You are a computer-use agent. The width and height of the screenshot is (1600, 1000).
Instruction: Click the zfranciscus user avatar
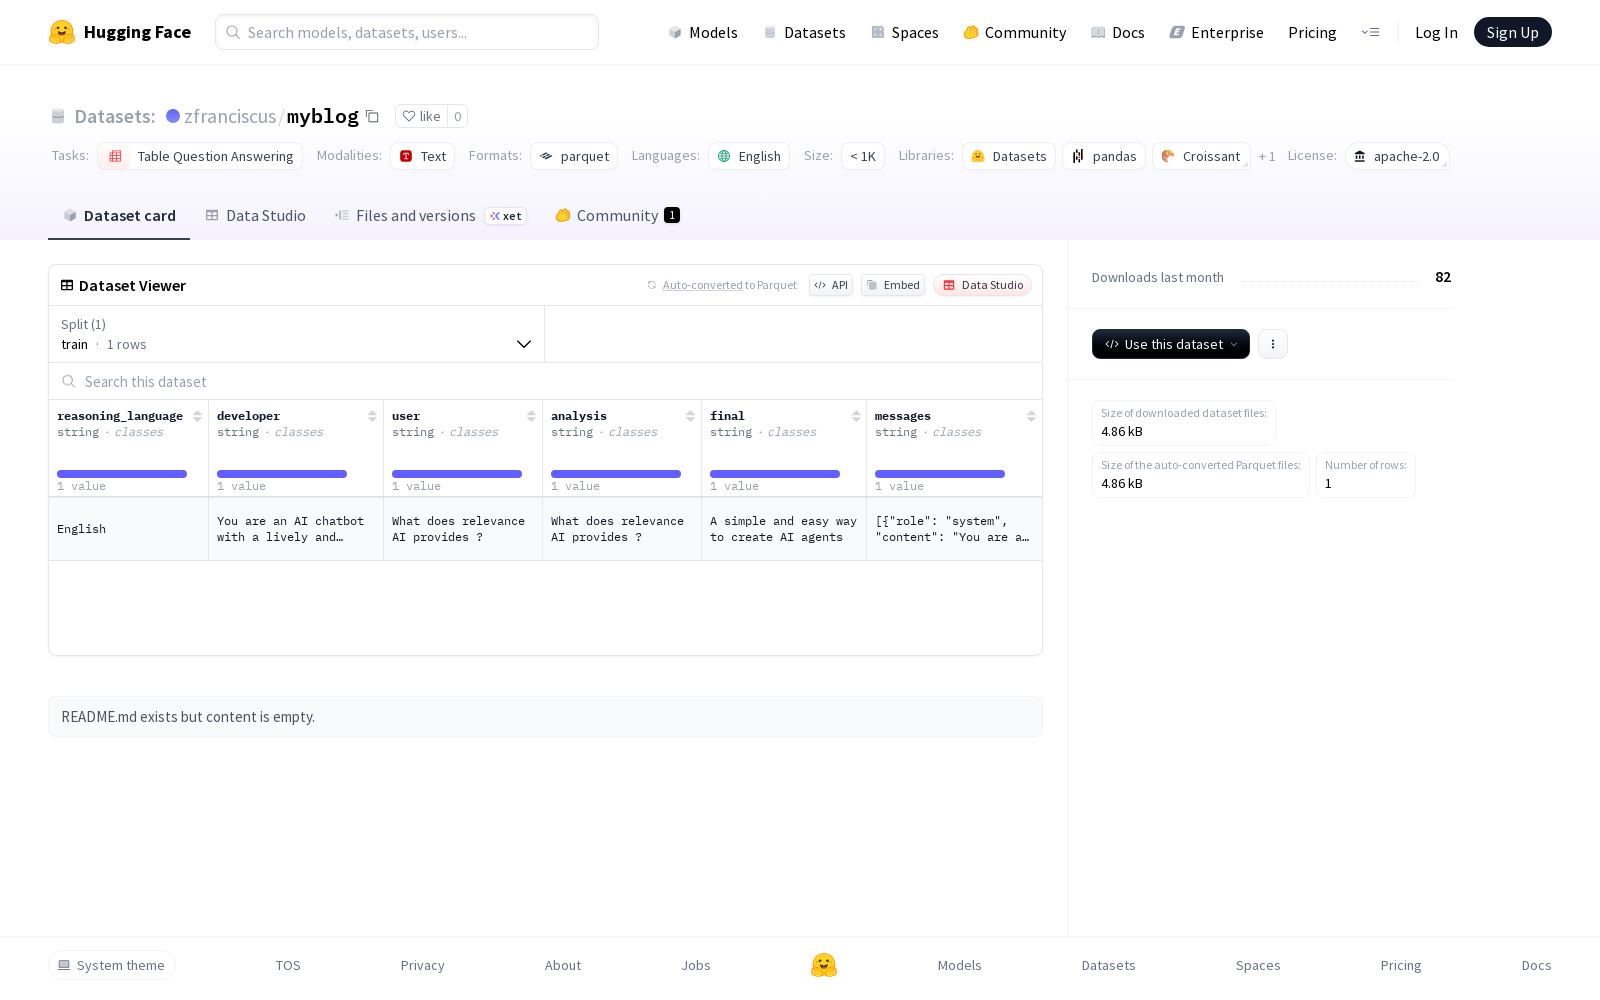point(173,116)
